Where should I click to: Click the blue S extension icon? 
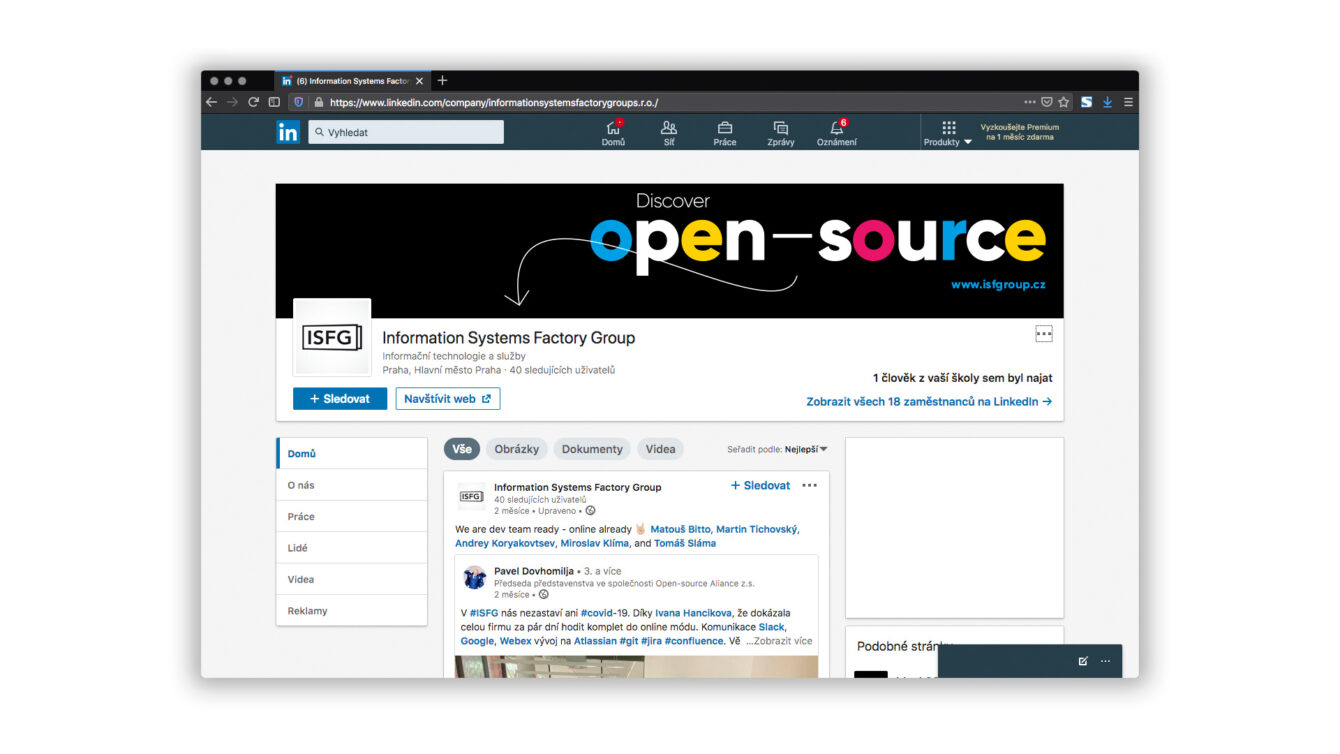coord(1087,102)
